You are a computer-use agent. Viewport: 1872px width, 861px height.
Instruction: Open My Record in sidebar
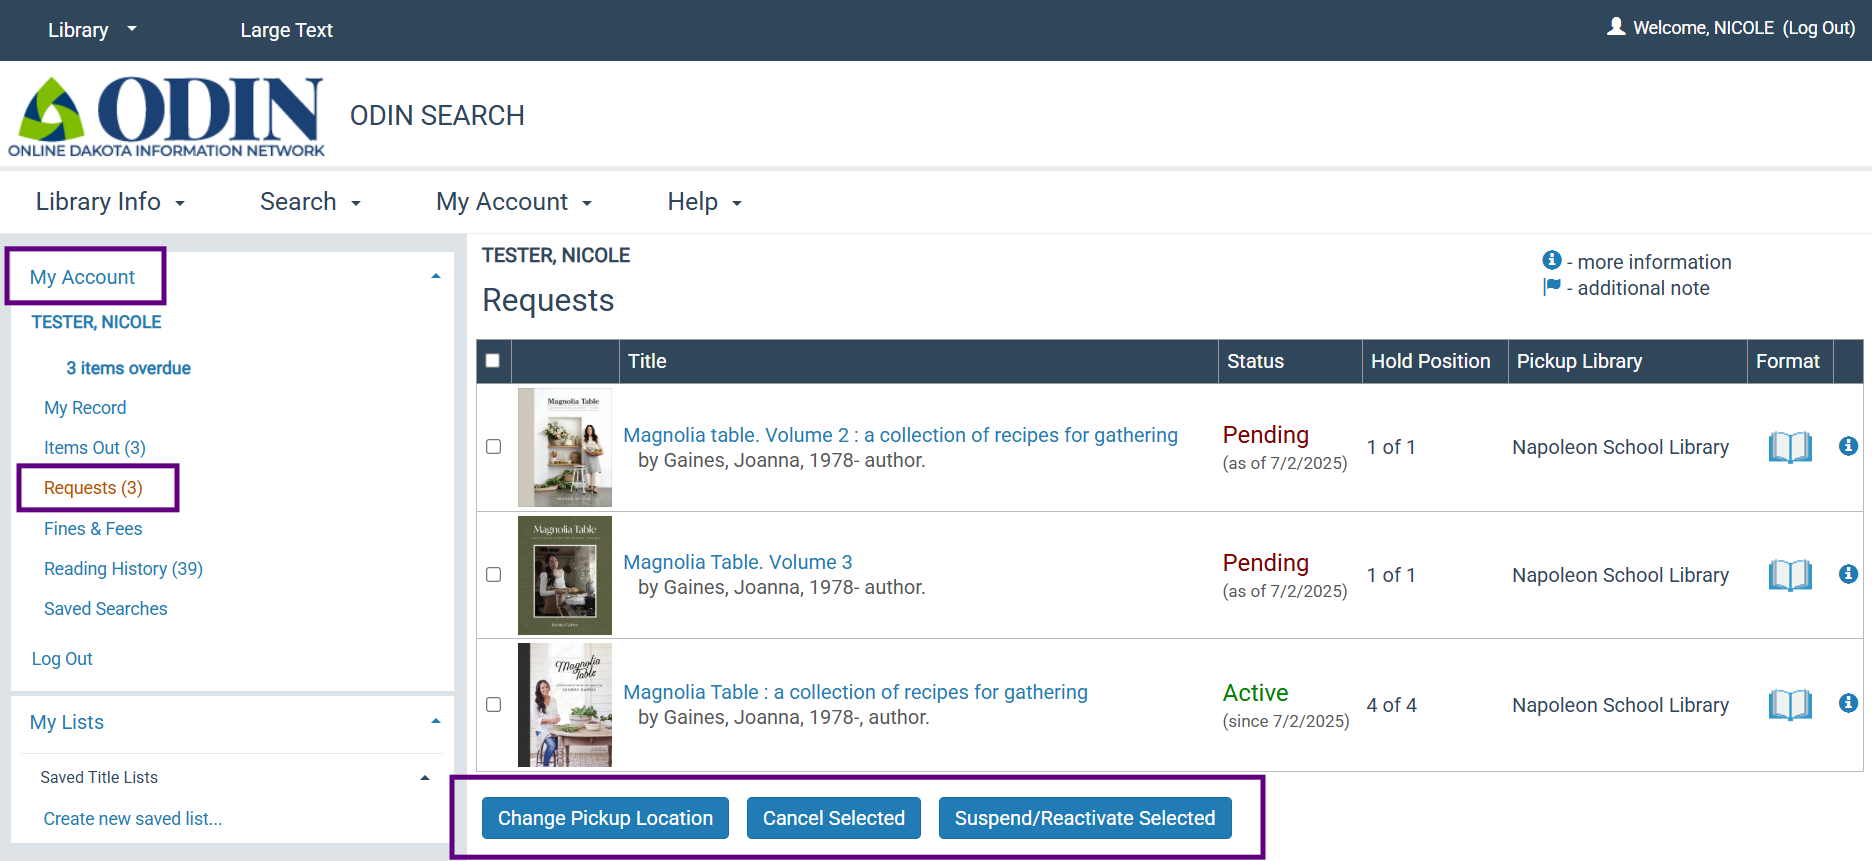tap(85, 408)
